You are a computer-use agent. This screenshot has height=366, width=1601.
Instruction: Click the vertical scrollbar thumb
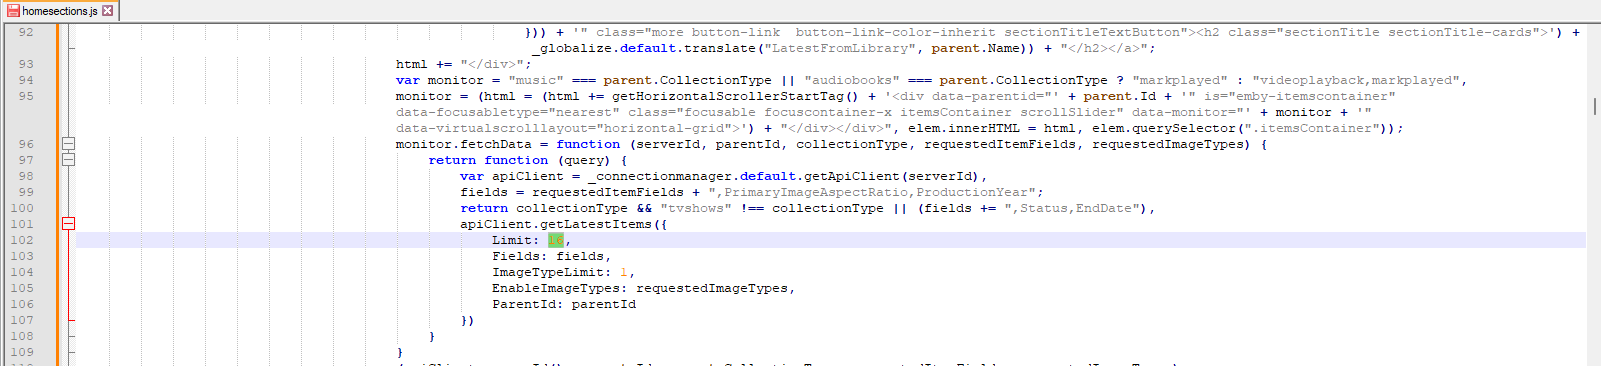click(1594, 106)
